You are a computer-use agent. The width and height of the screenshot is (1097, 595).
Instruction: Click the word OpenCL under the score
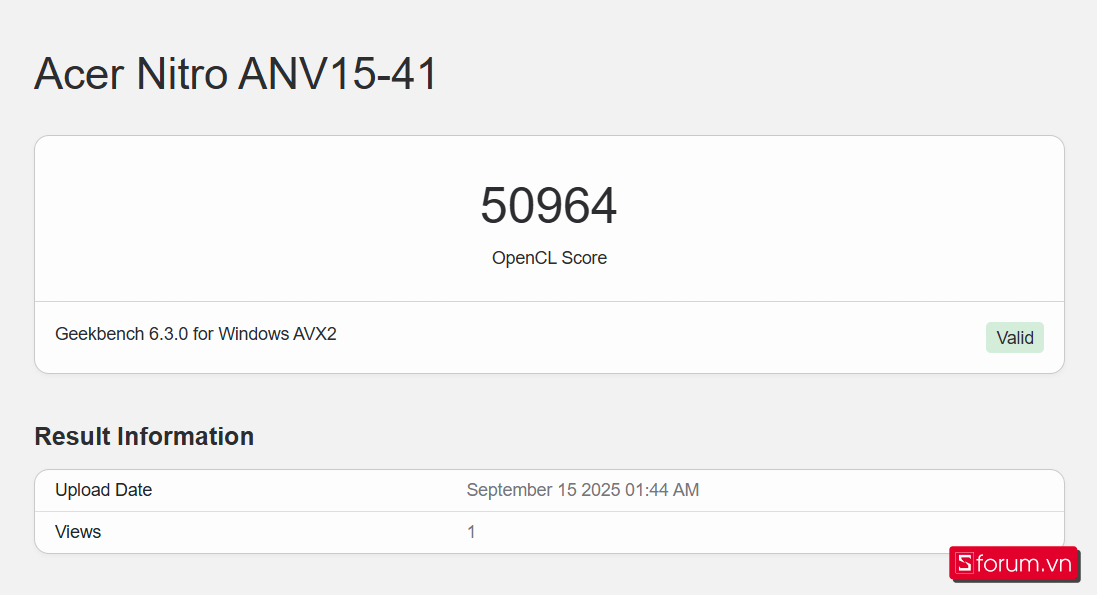pyautogui.click(x=524, y=258)
